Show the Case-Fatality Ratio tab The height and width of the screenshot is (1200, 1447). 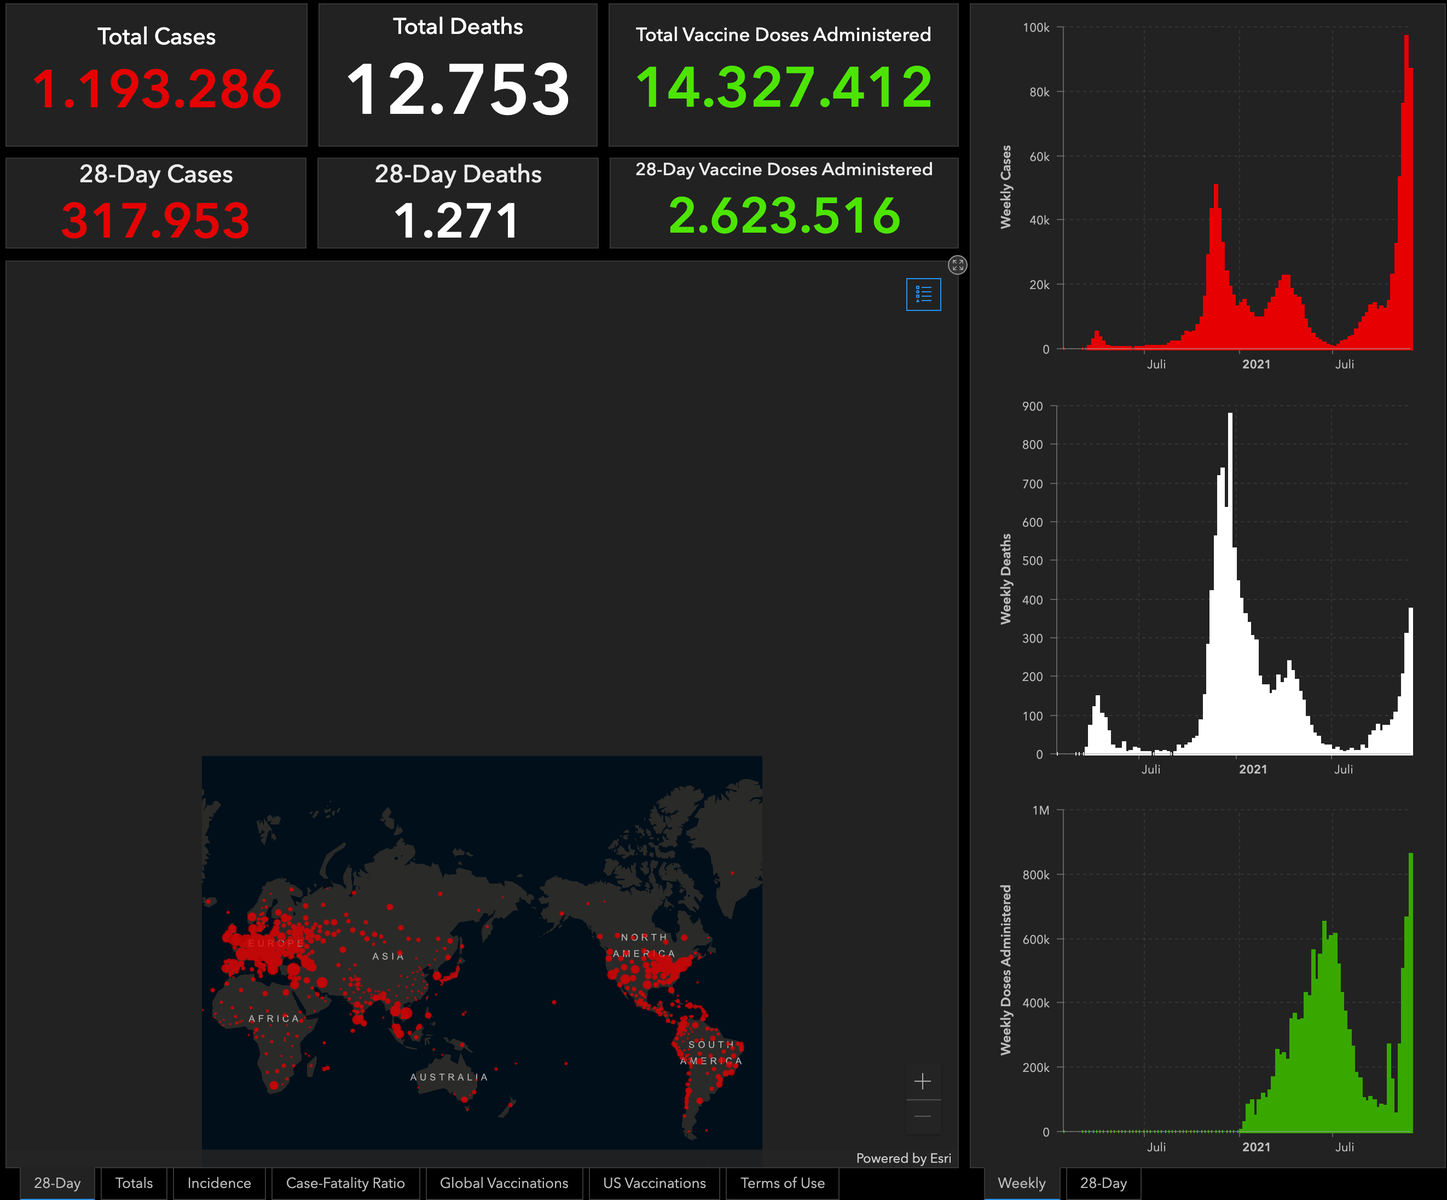(x=345, y=1183)
